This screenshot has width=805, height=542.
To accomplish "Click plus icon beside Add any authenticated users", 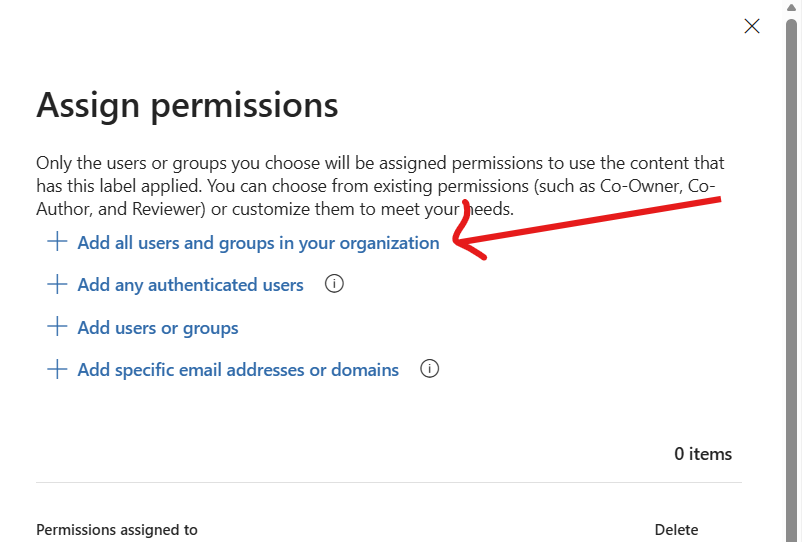I will [x=57, y=284].
